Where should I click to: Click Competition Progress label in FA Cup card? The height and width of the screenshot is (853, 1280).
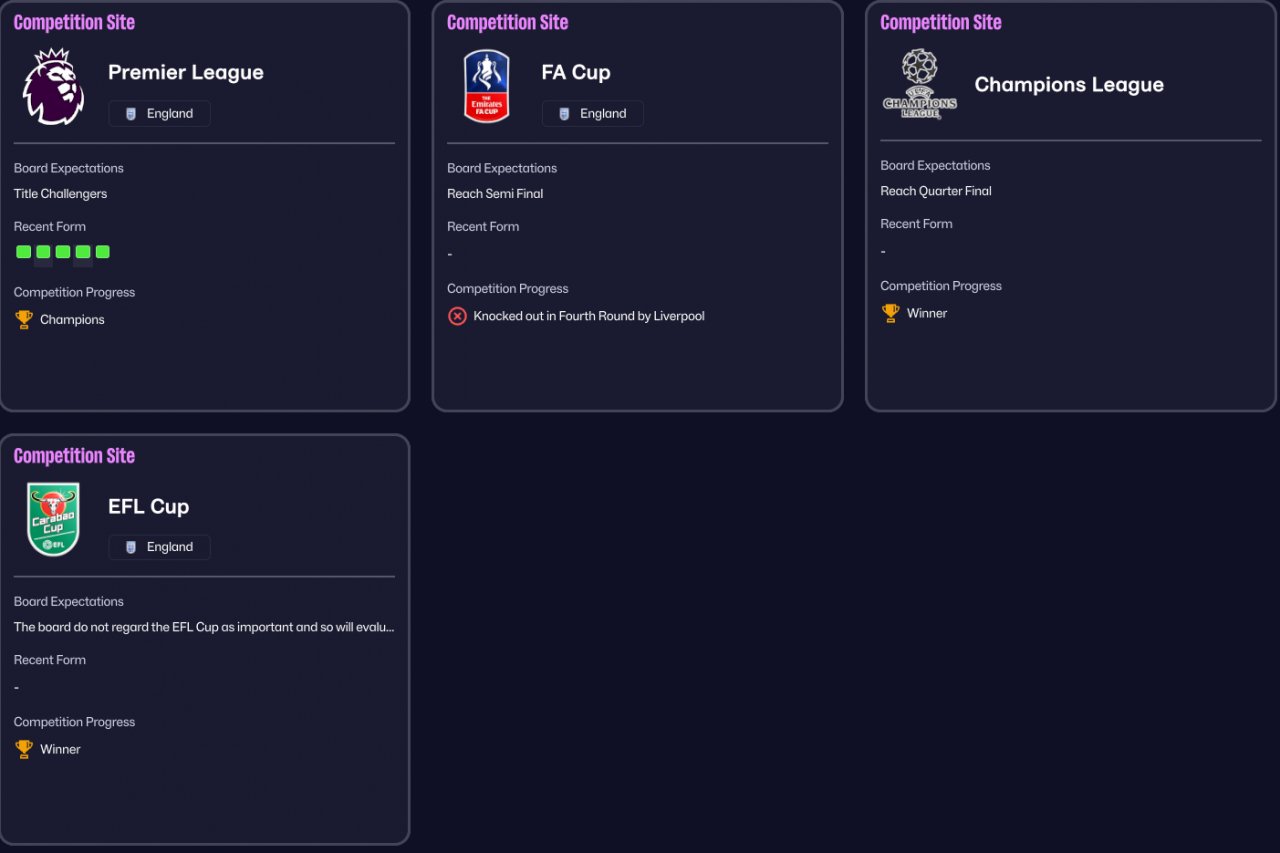(x=507, y=289)
